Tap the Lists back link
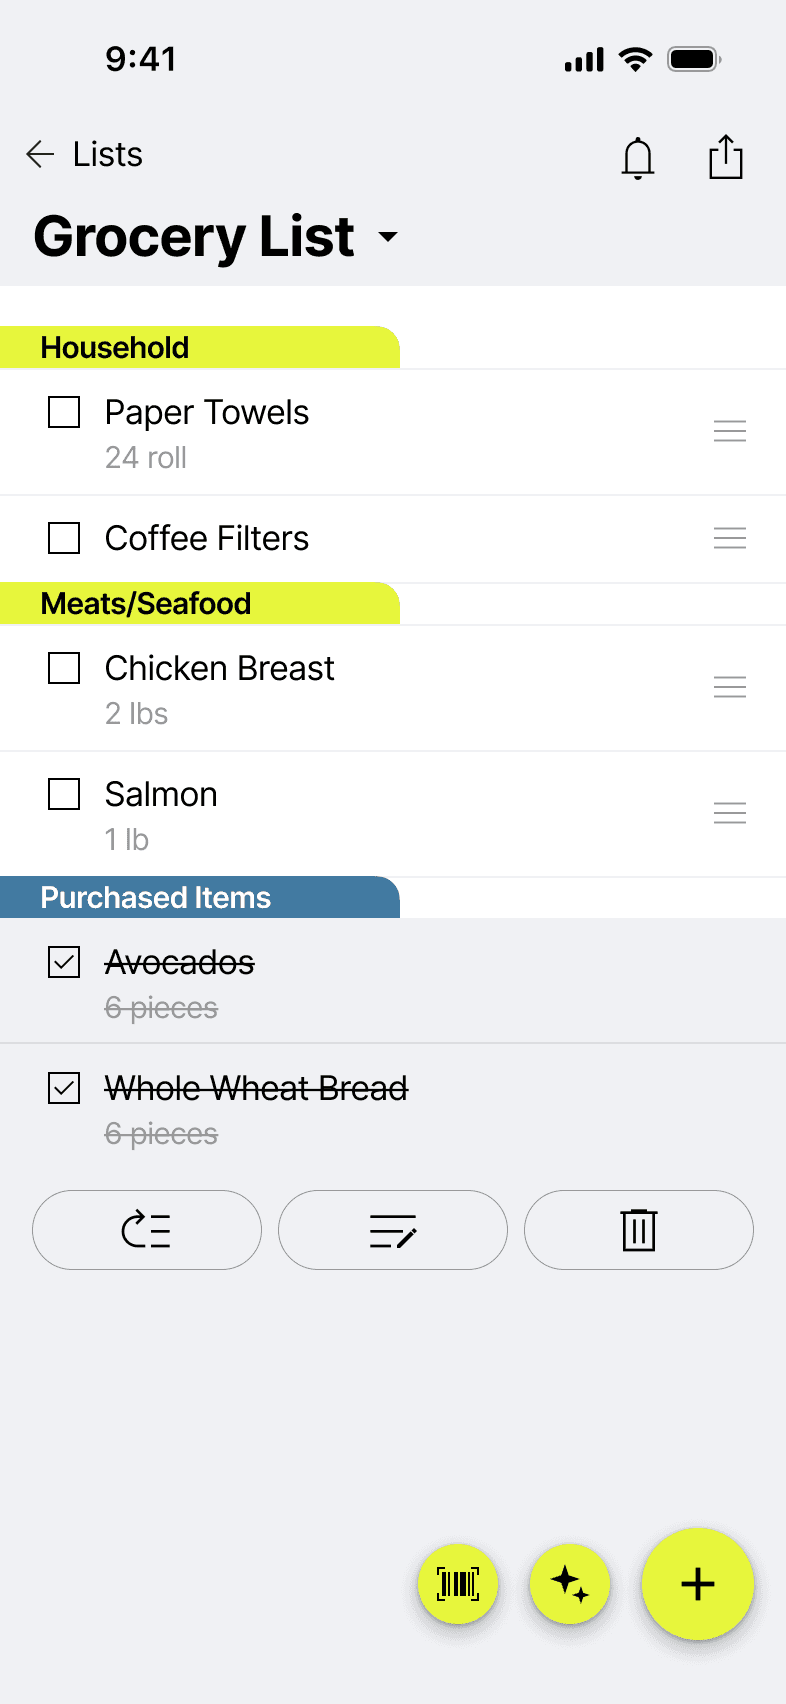Viewport: 786px width, 1704px height. (108, 154)
